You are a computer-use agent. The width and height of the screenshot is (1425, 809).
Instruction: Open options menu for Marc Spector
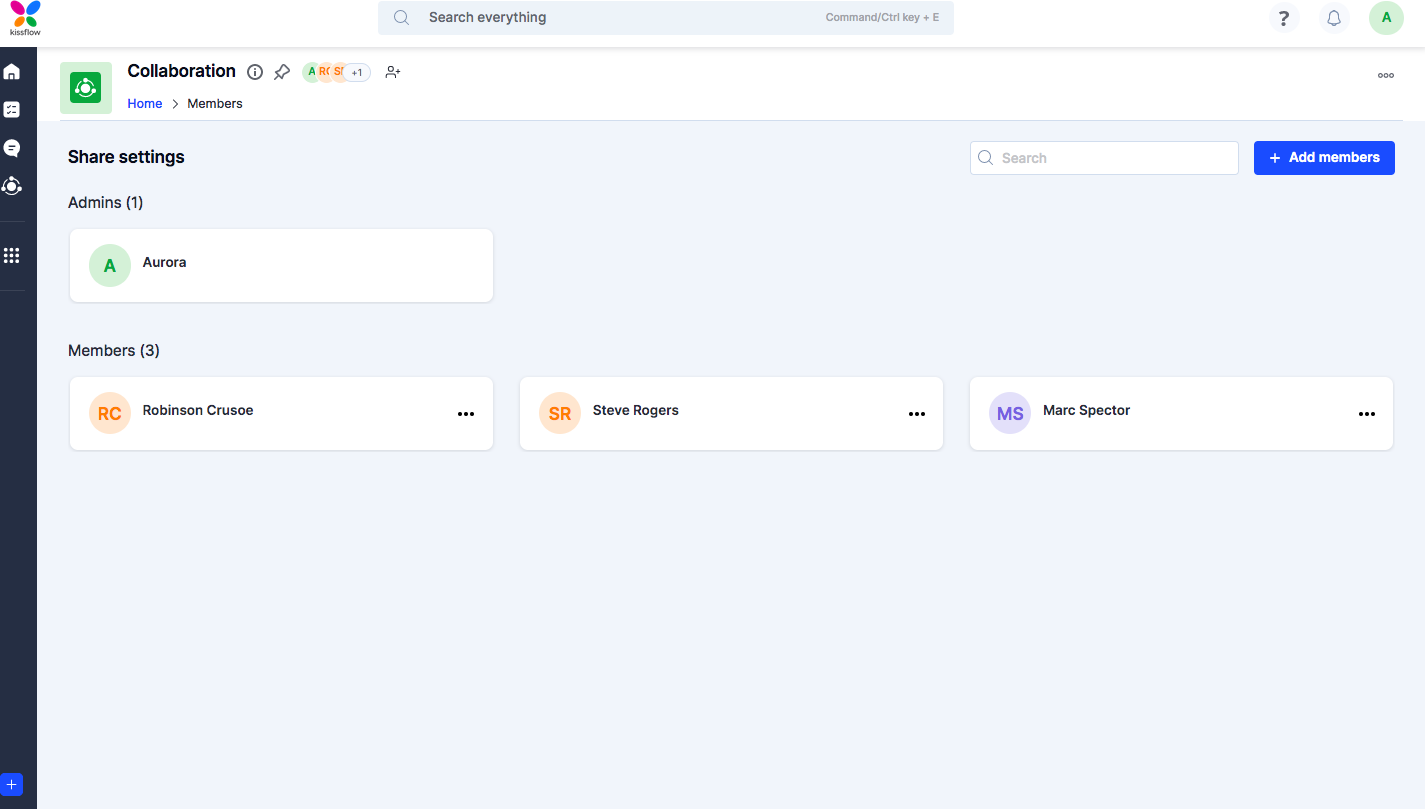click(x=1367, y=414)
